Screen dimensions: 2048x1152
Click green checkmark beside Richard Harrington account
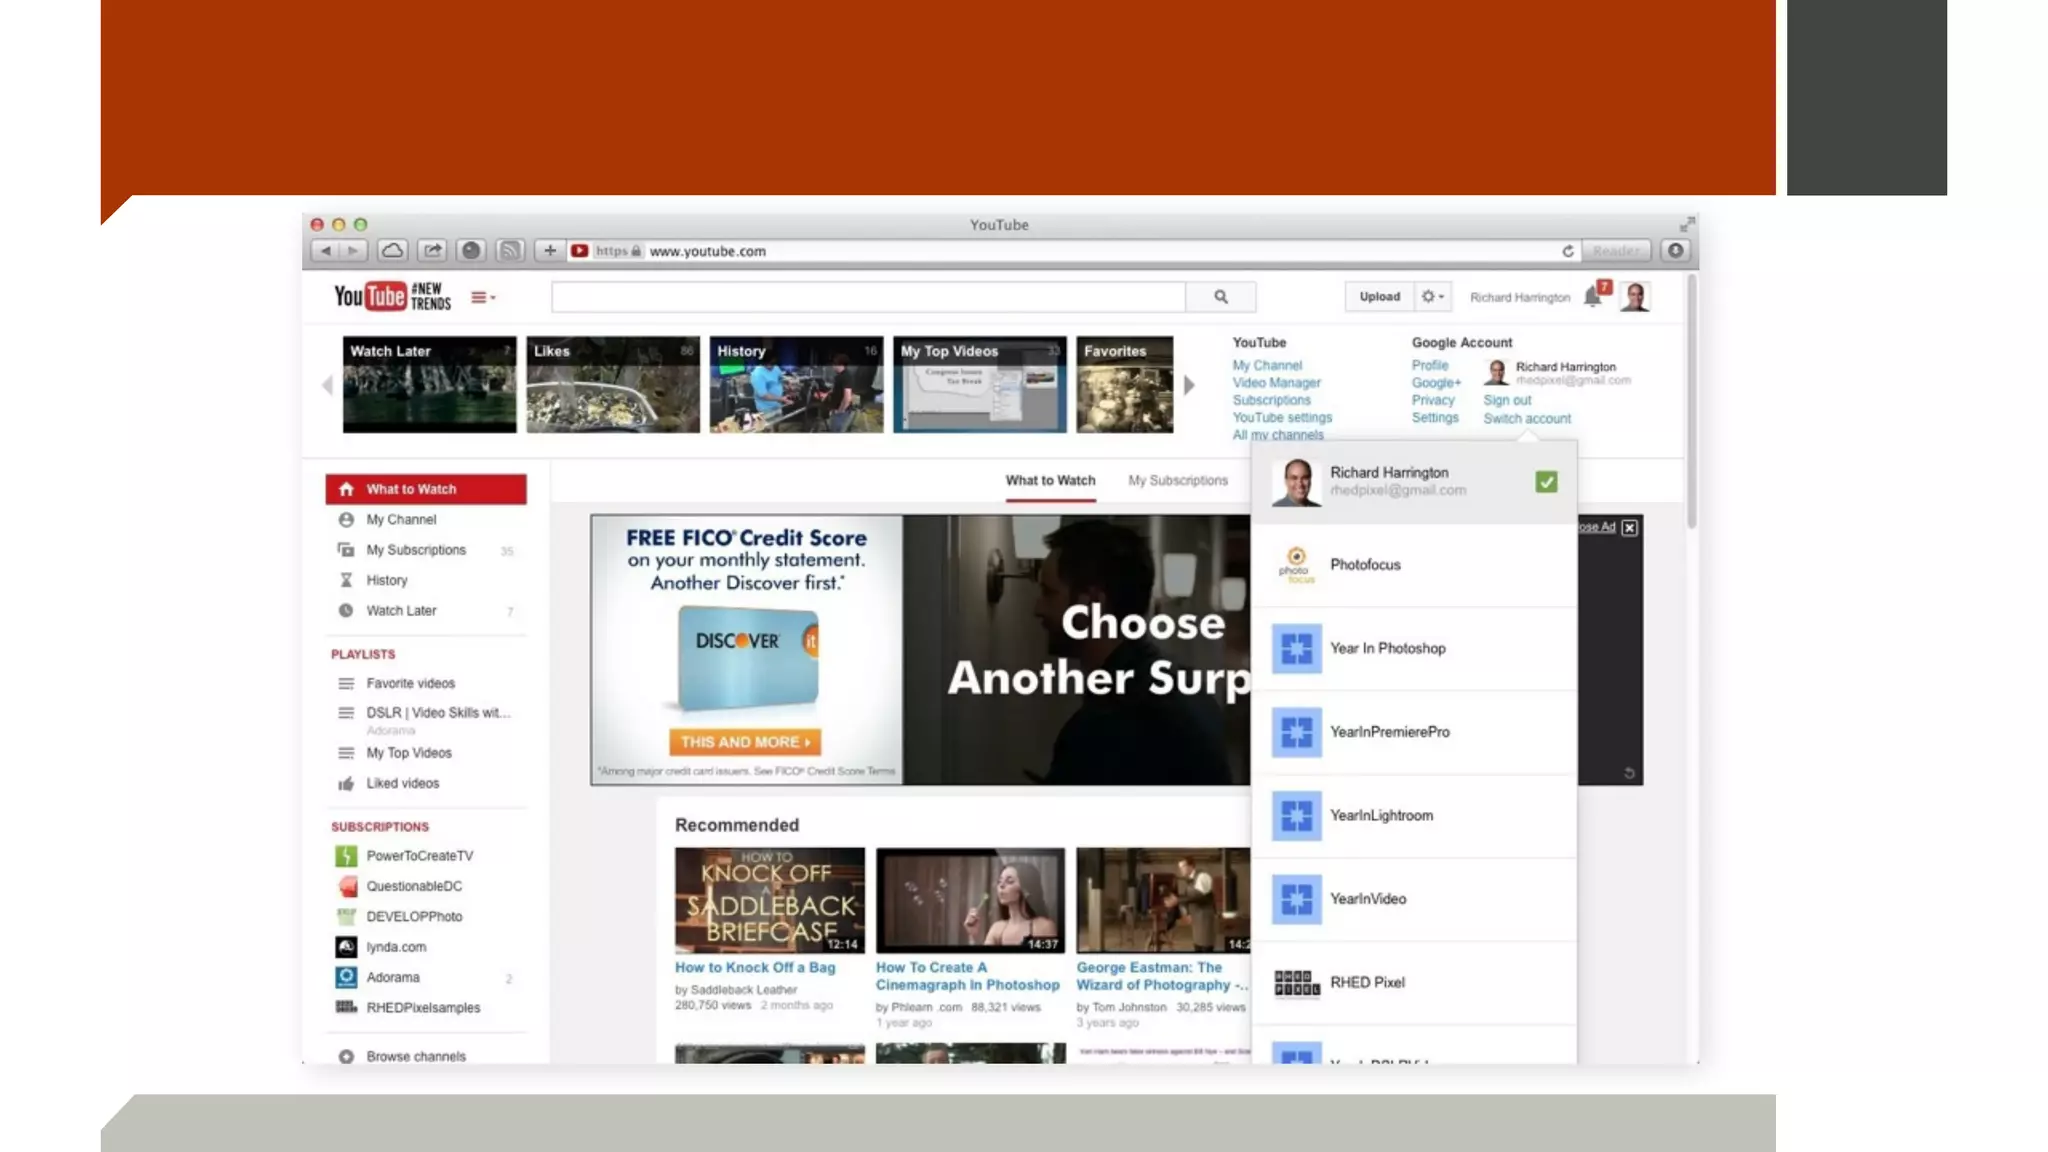point(1546,482)
